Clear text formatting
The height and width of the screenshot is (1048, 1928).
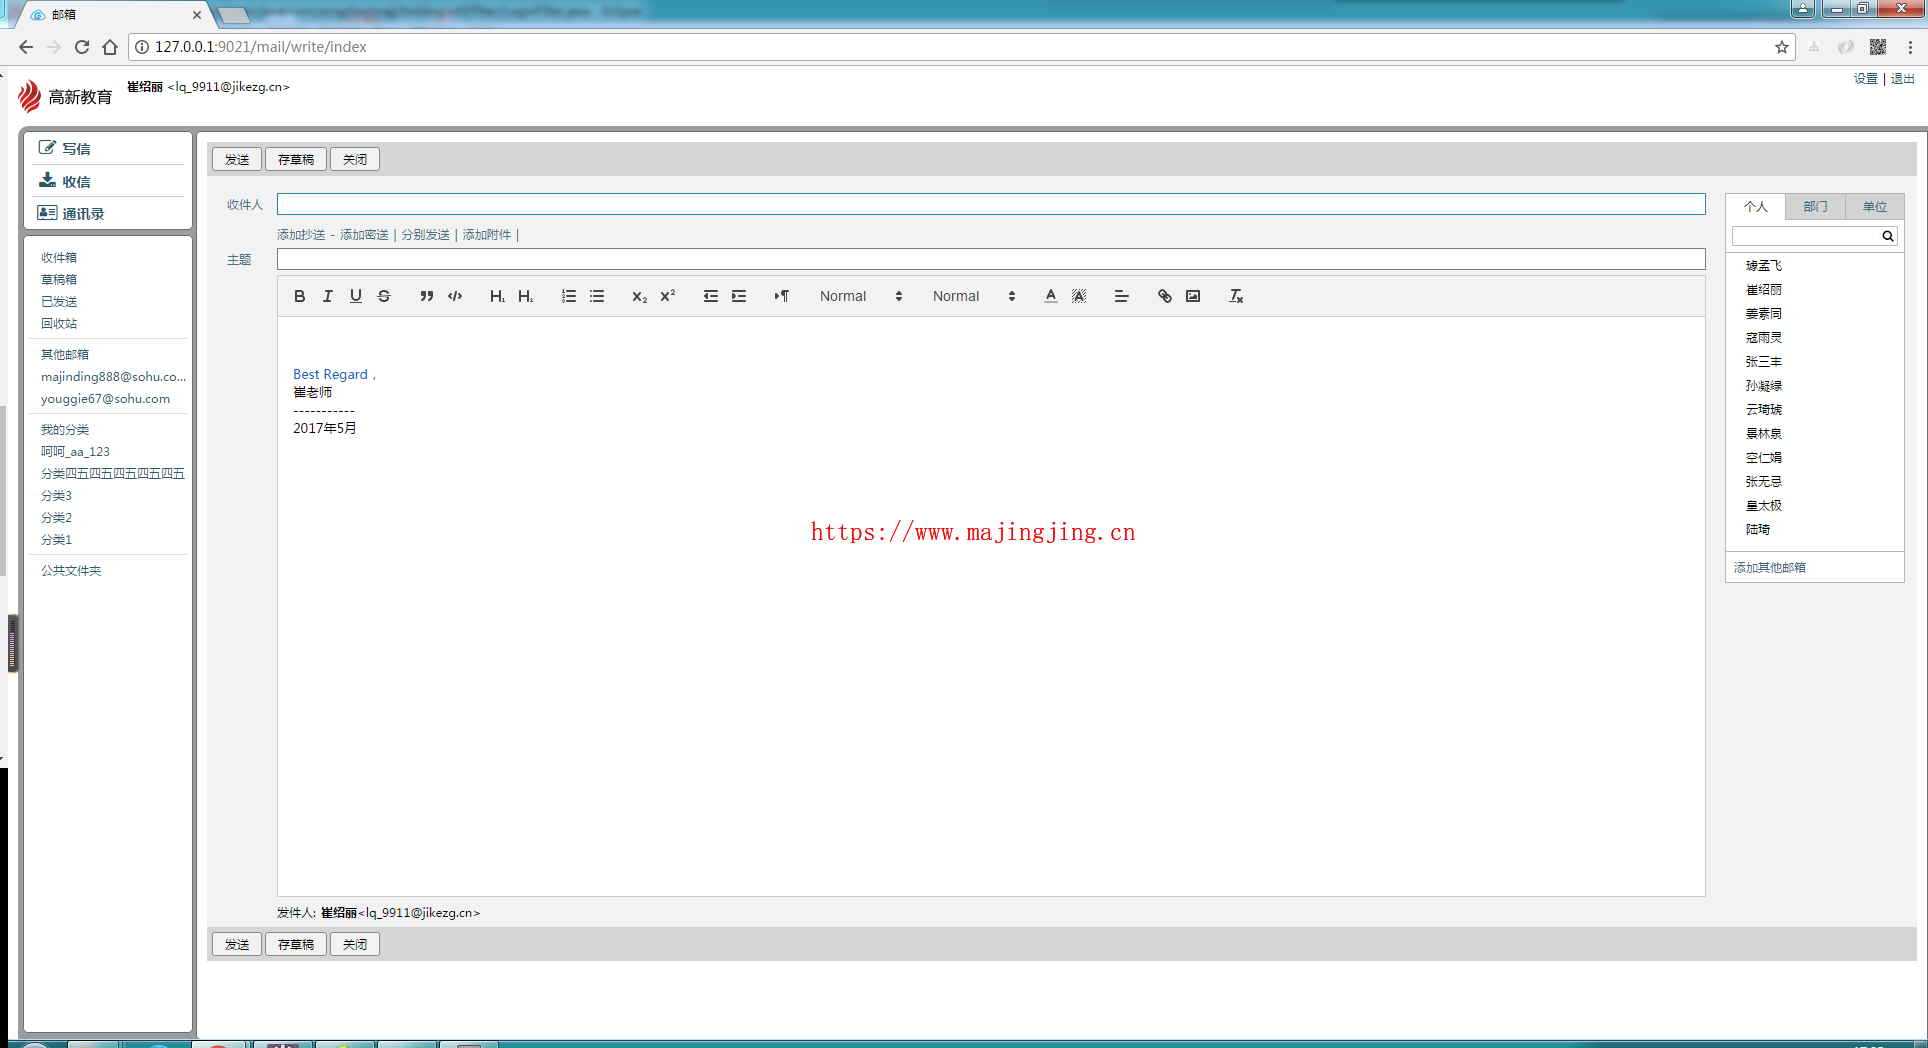(x=1236, y=296)
